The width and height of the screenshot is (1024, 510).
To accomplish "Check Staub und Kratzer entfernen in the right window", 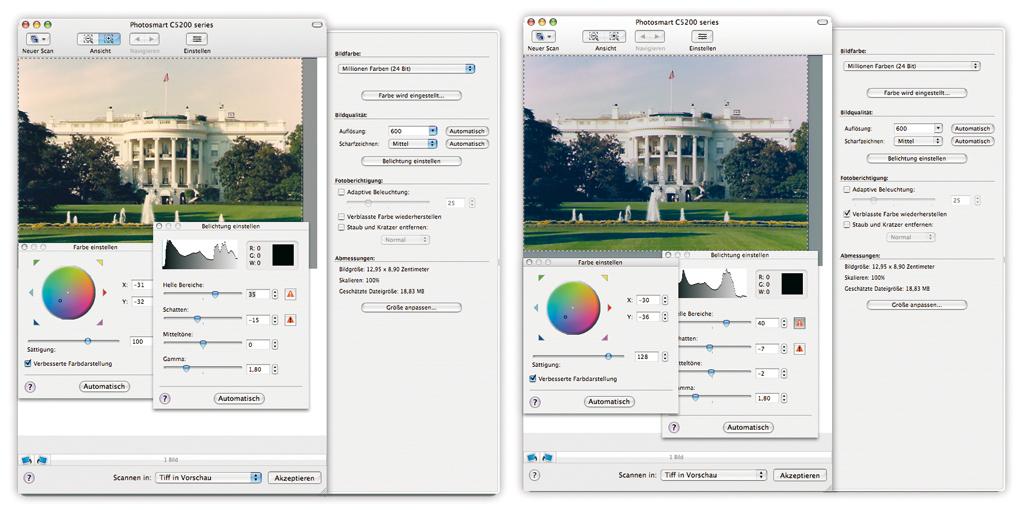I will (x=847, y=225).
